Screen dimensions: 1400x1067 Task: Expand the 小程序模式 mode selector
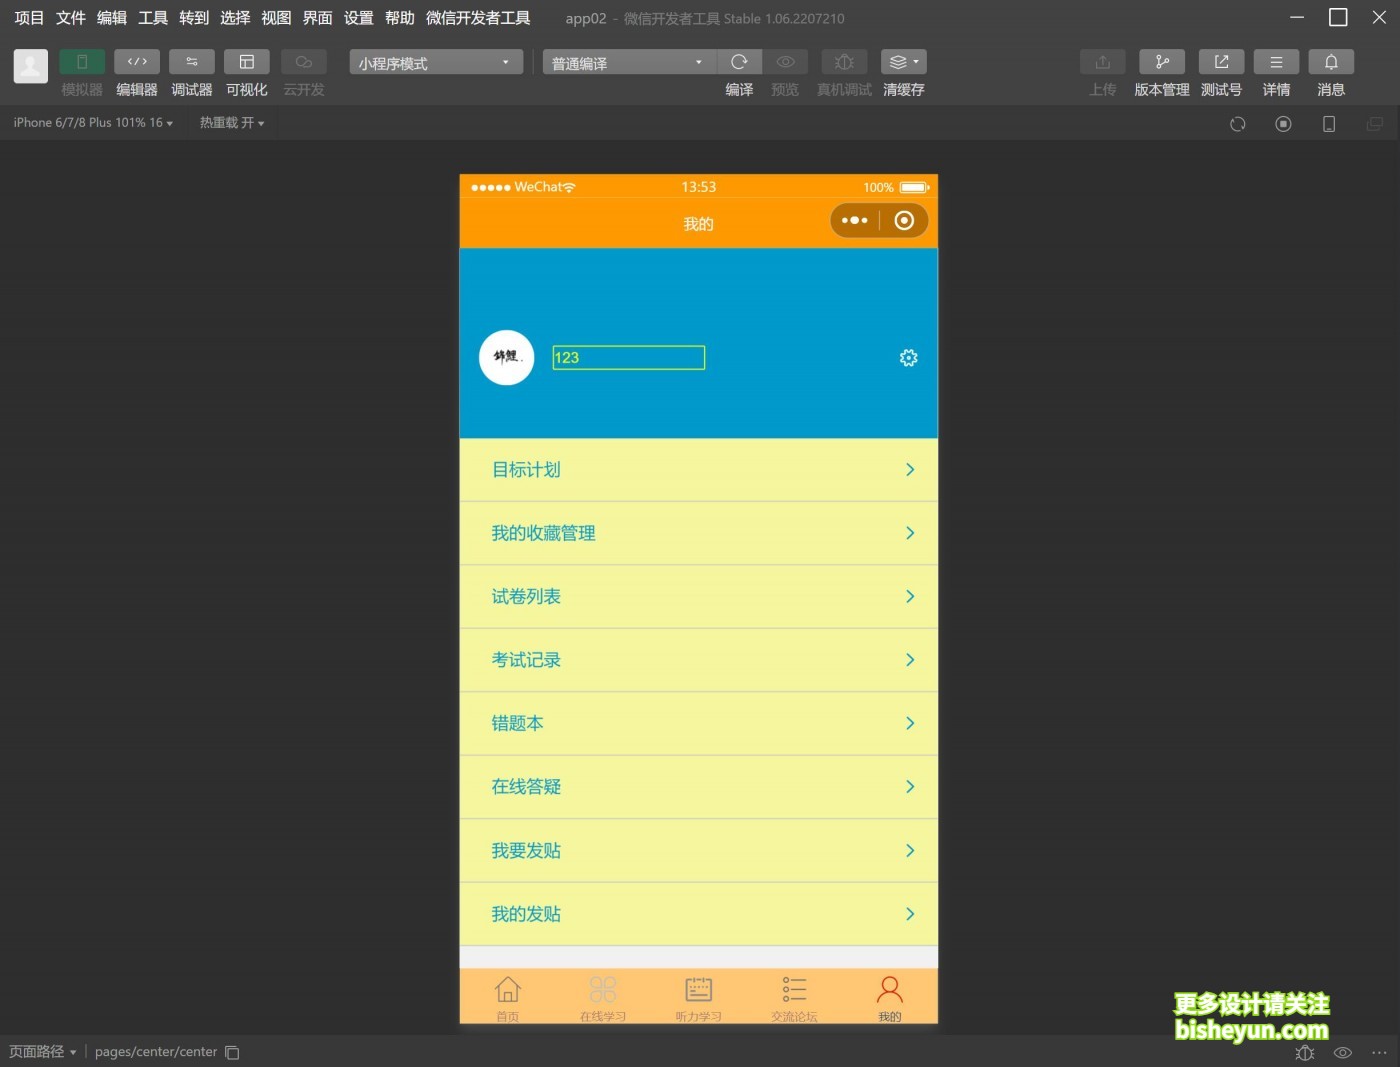click(435, 62)
